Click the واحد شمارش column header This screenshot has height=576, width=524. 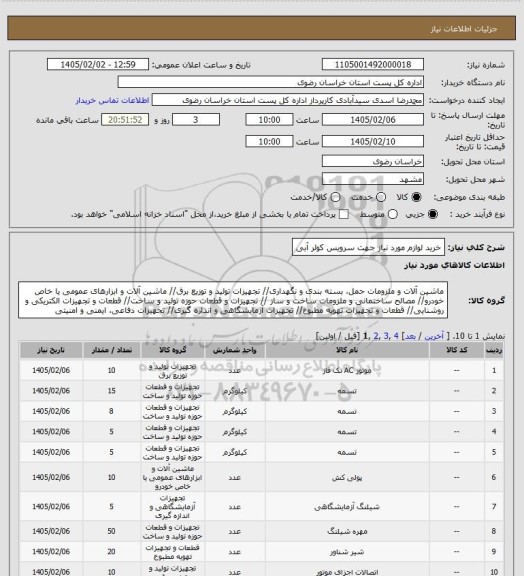click(x=234, y=350)
